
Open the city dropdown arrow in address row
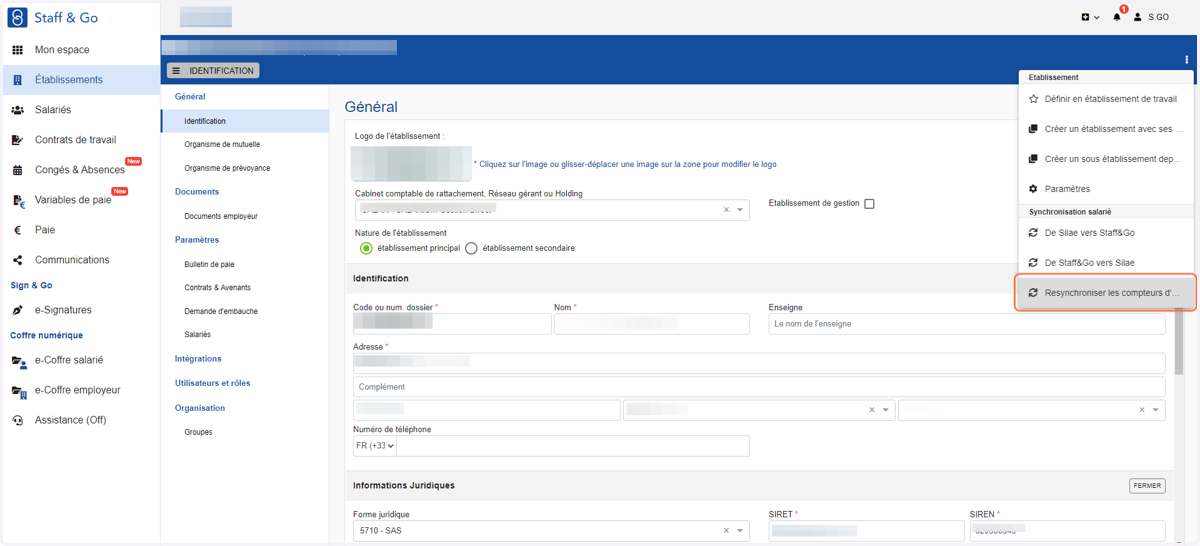pos(885,410)
